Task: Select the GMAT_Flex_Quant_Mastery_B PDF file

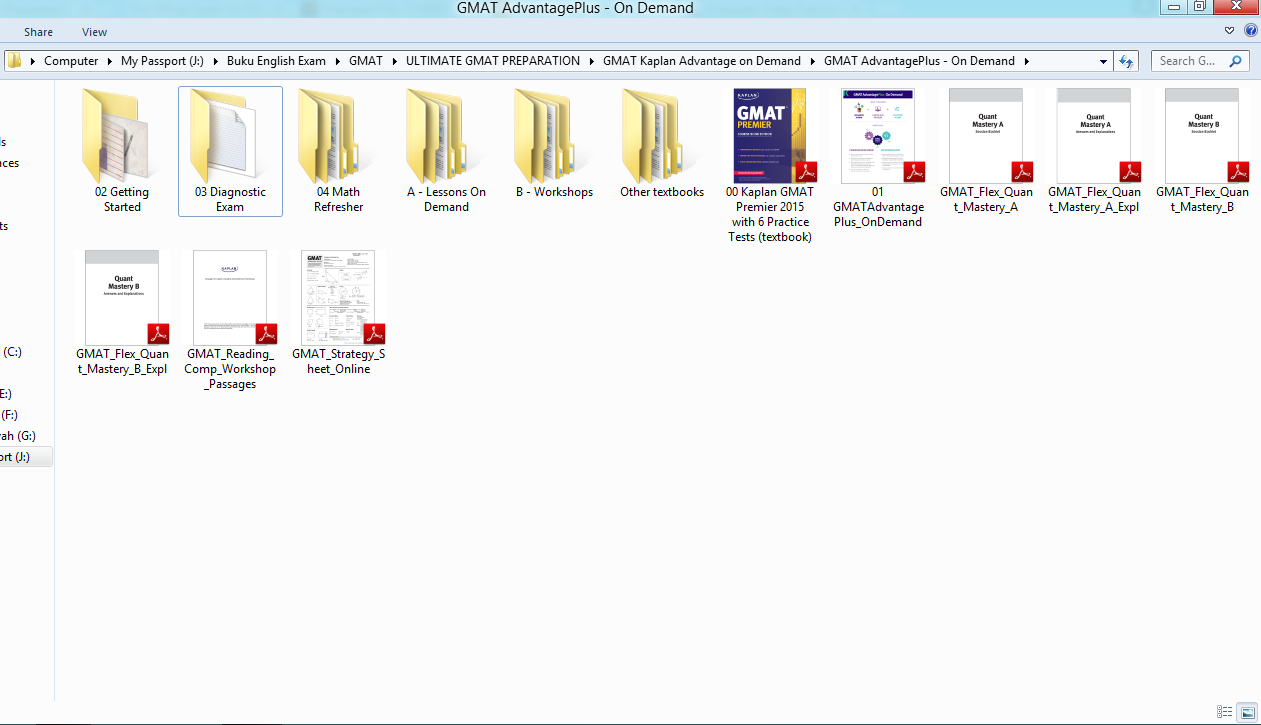Action: pos(1202,151)
